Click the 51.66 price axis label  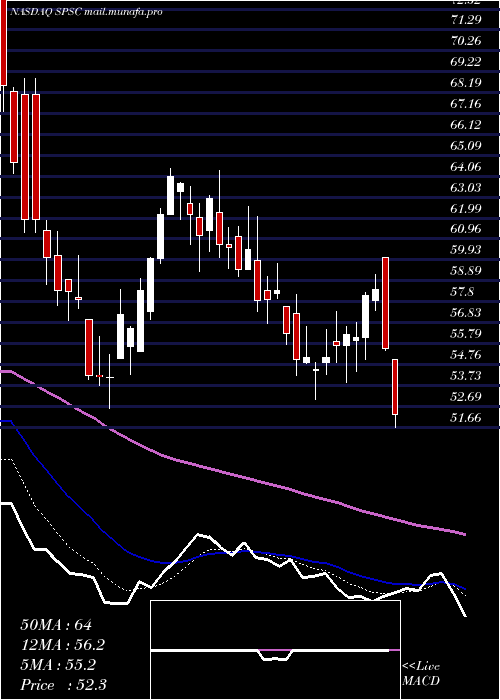point(466,417)
